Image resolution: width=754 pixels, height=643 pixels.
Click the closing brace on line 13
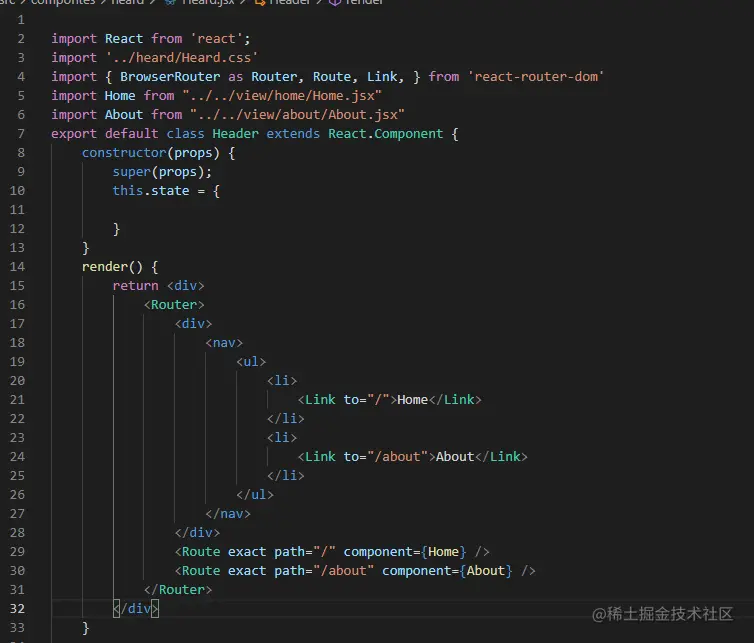coord(86,248)
